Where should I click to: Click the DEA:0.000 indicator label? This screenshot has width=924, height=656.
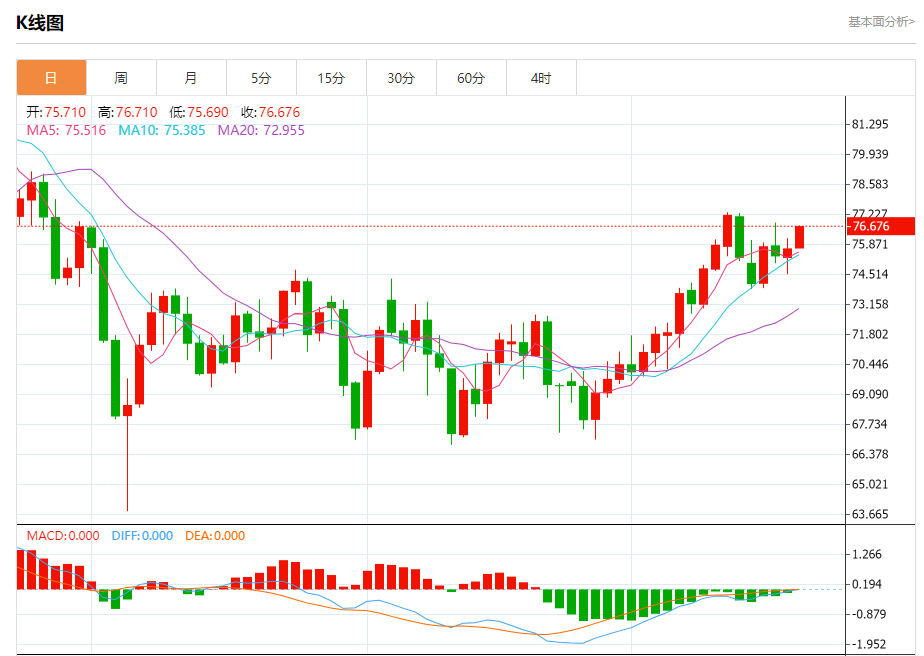(215, 536)
